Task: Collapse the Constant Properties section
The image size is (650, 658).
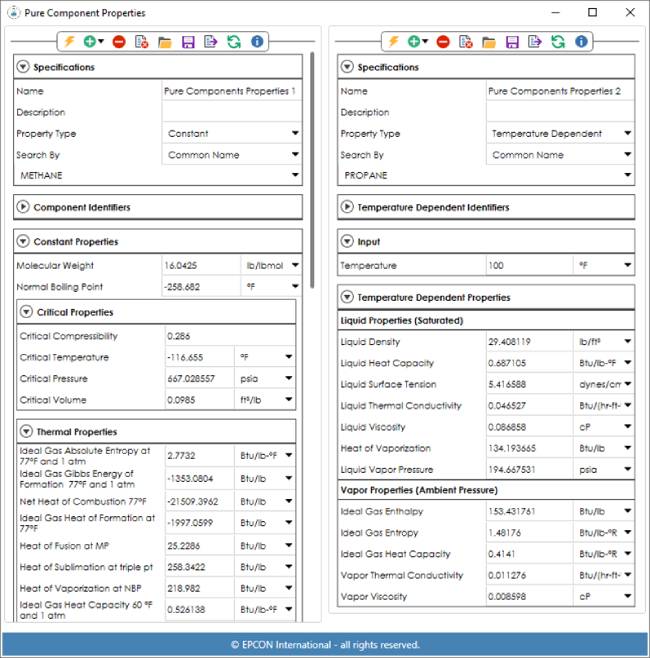Action: pos(23,241)
